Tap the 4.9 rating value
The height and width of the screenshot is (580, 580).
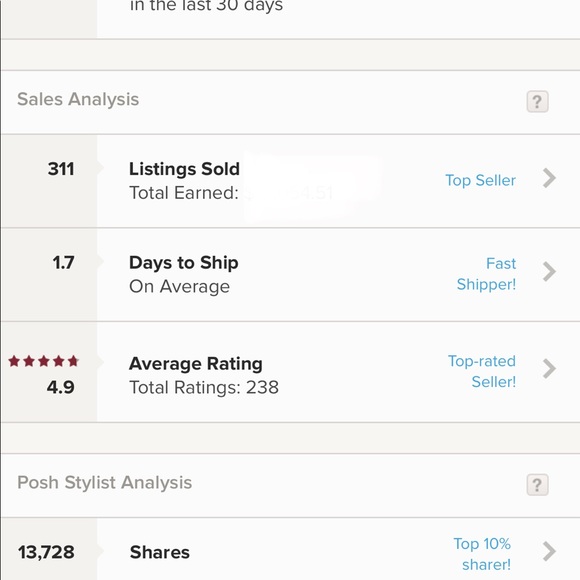click(61, 387)
